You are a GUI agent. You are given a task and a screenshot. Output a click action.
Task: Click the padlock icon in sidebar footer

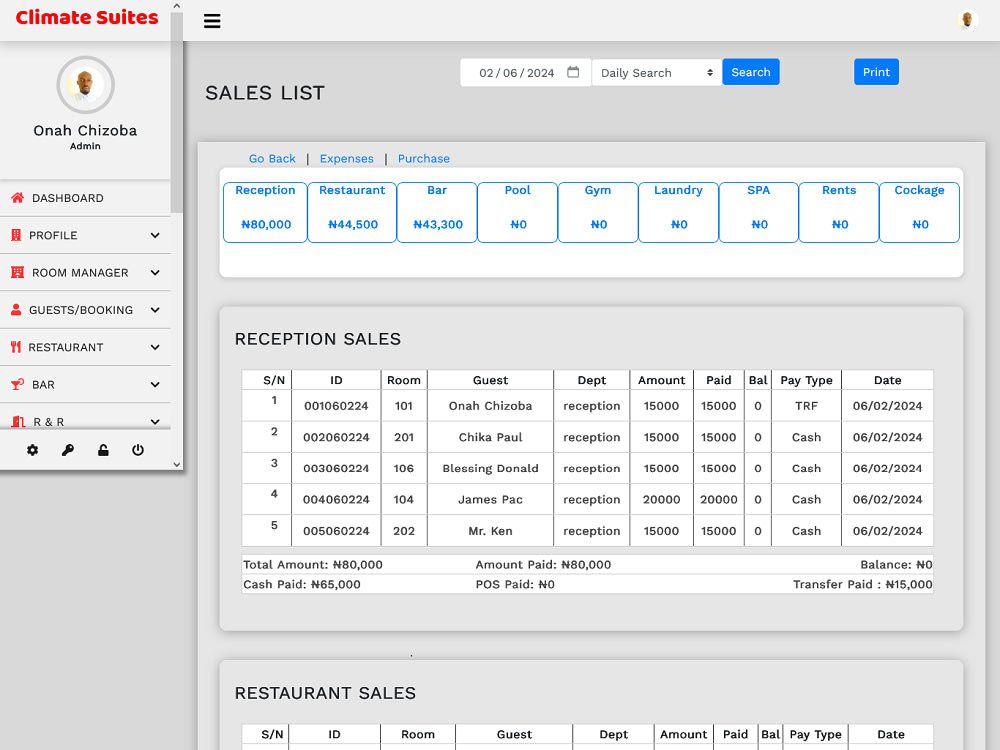click(x=103, y=450)
